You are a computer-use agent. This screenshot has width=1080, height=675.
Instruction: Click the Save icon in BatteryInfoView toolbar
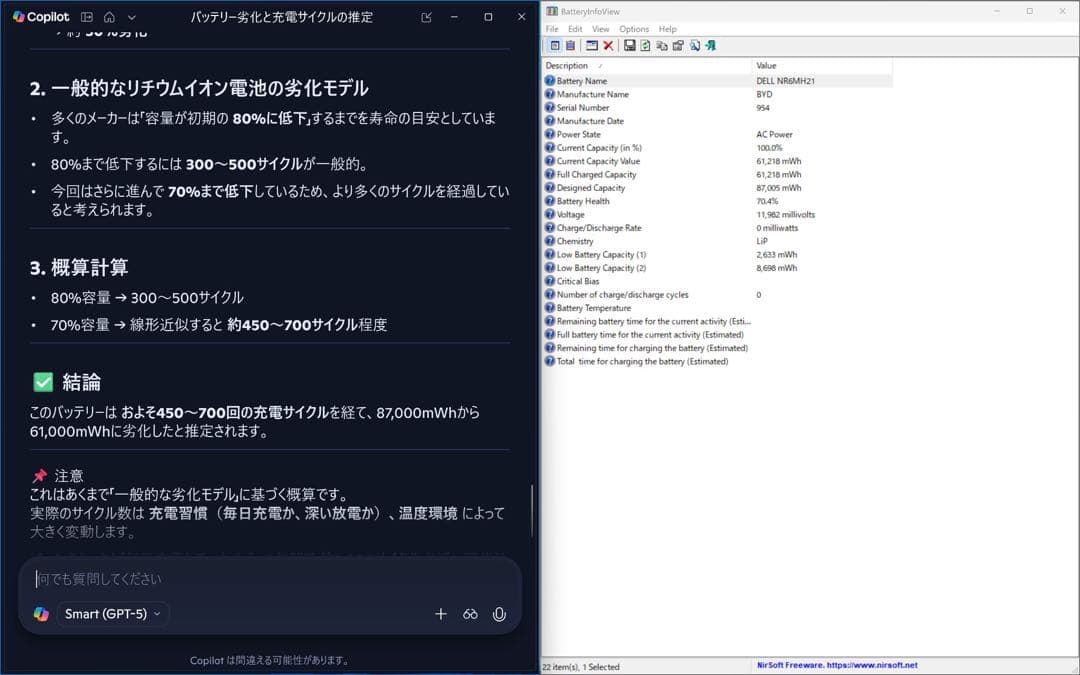(629, 46)
